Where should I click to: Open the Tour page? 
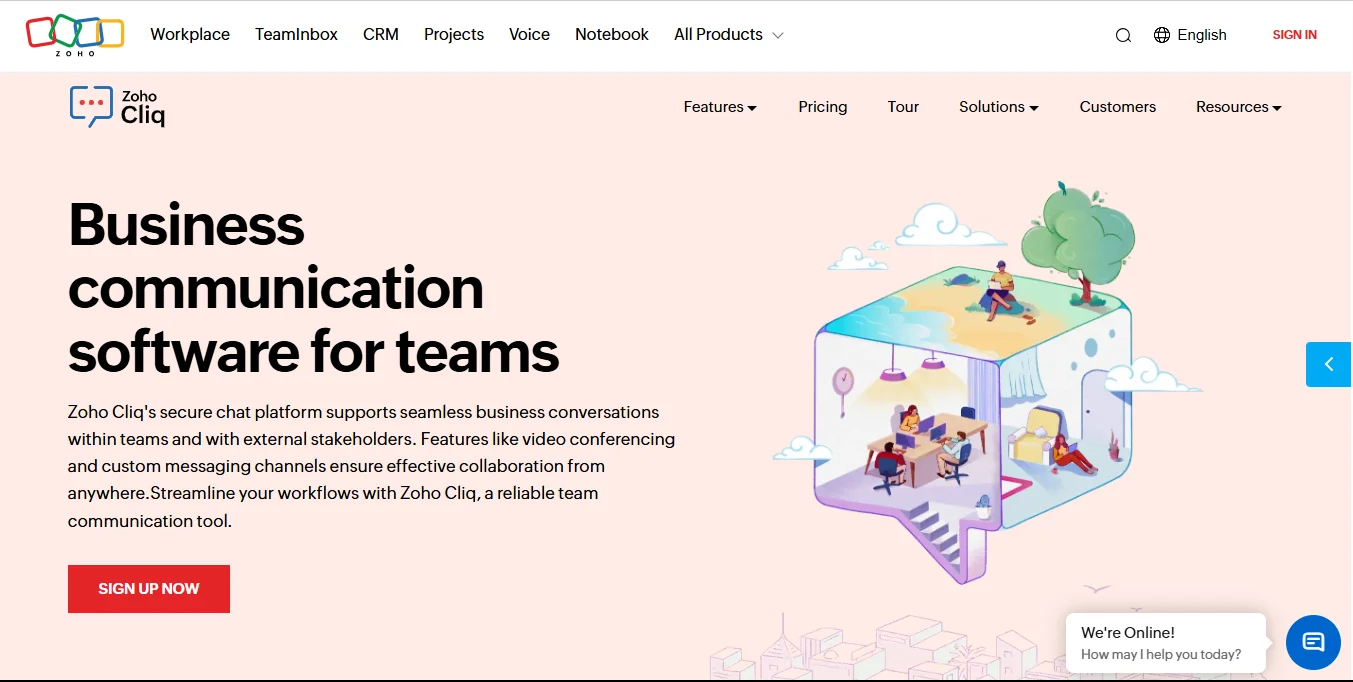(x=903, y=107)
